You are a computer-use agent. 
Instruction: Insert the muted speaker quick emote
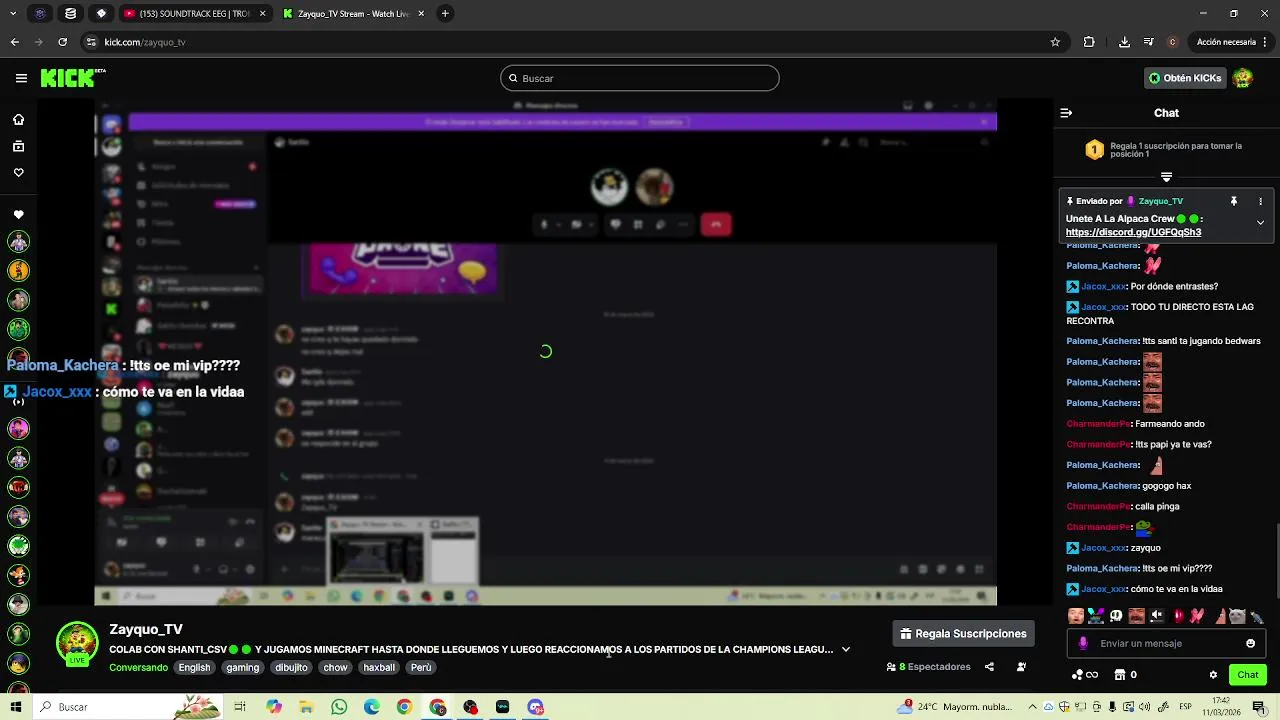(x=1157, y=616)
